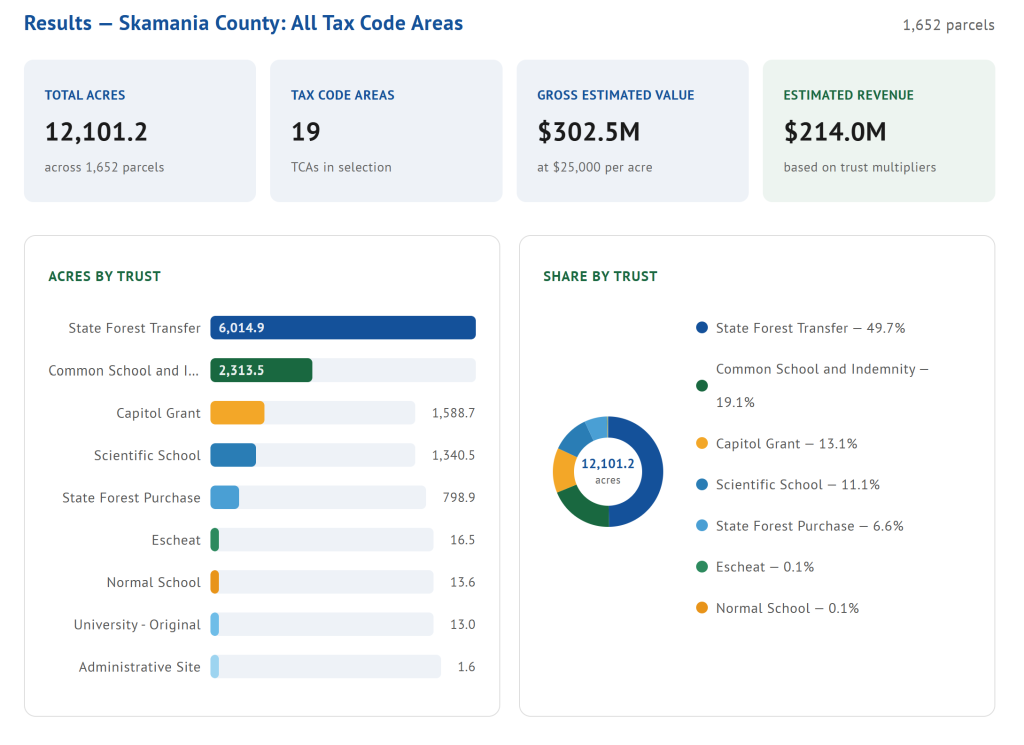Click the Administrative Site row label
This screenshot has width=1024, height=745.
pos(140,667)
